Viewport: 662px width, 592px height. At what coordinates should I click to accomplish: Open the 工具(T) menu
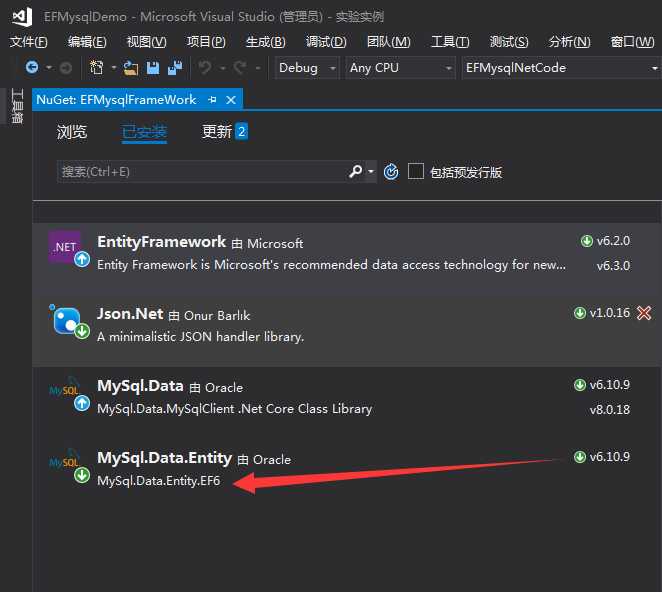coord(450,42)
